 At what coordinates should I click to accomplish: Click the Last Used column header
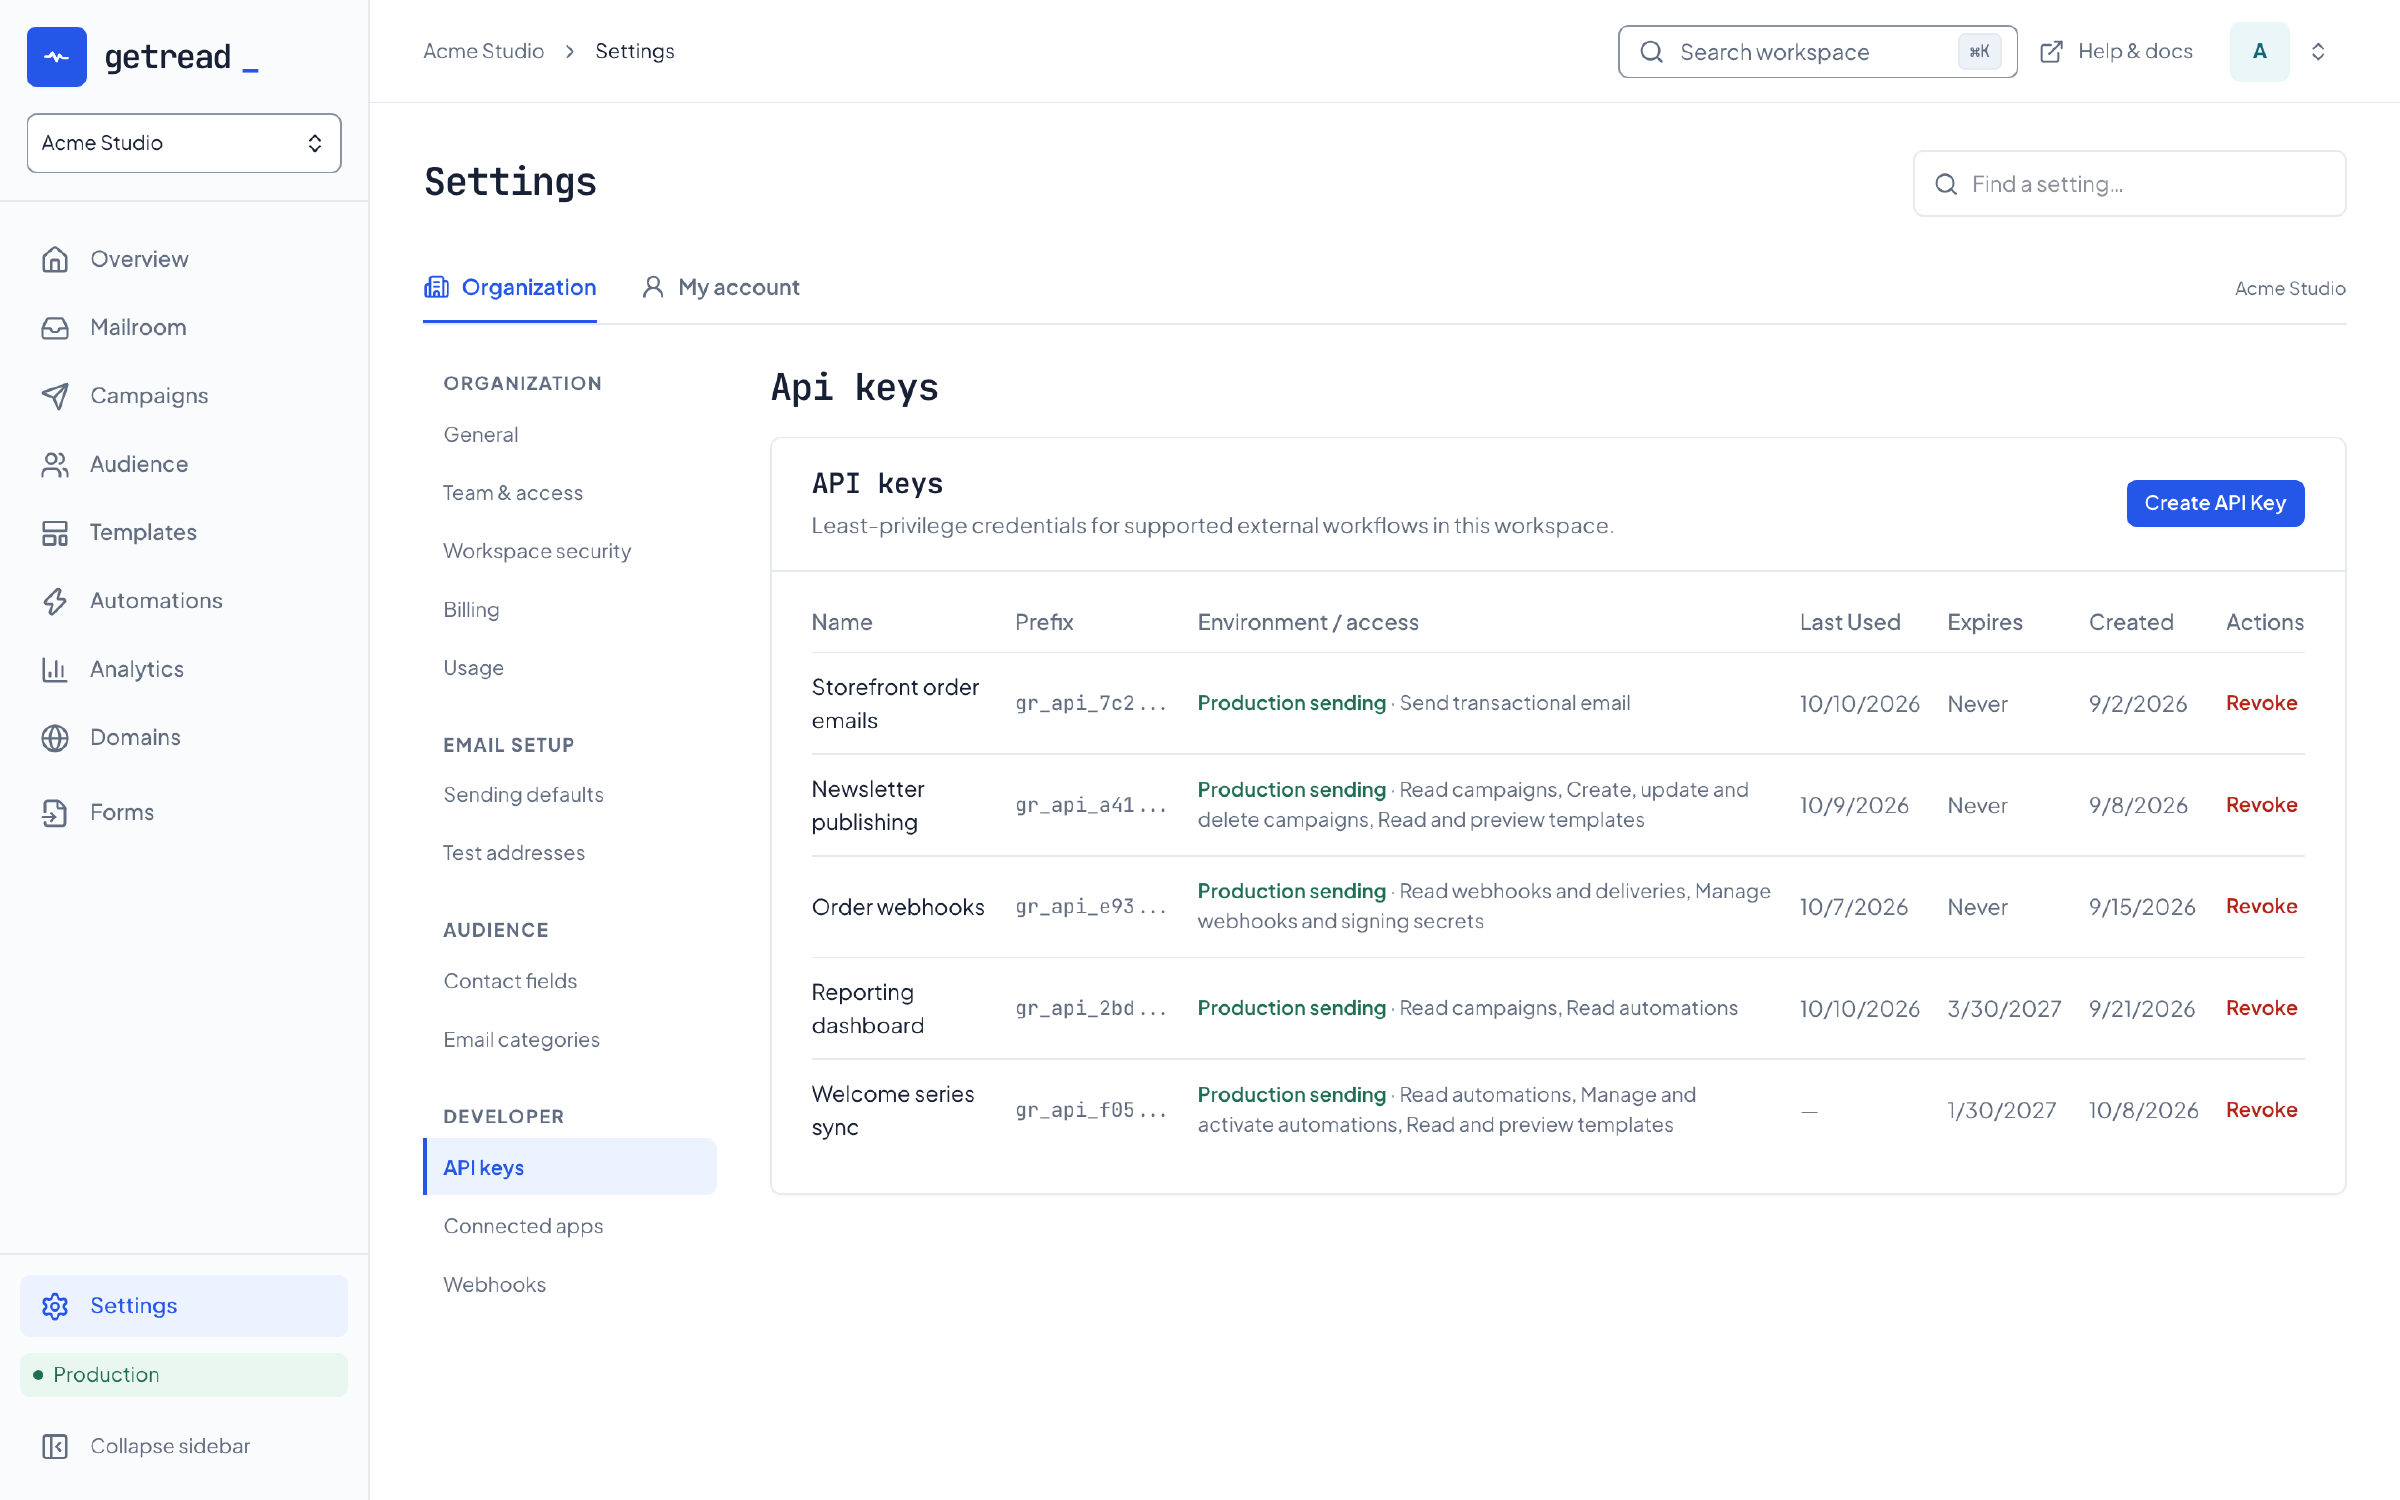(1850, 622)
